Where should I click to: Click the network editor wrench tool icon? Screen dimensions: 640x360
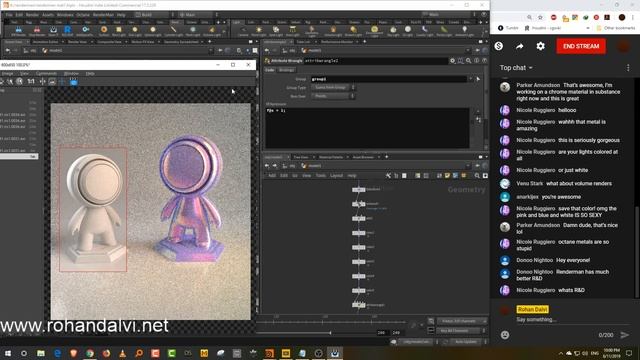388,176
